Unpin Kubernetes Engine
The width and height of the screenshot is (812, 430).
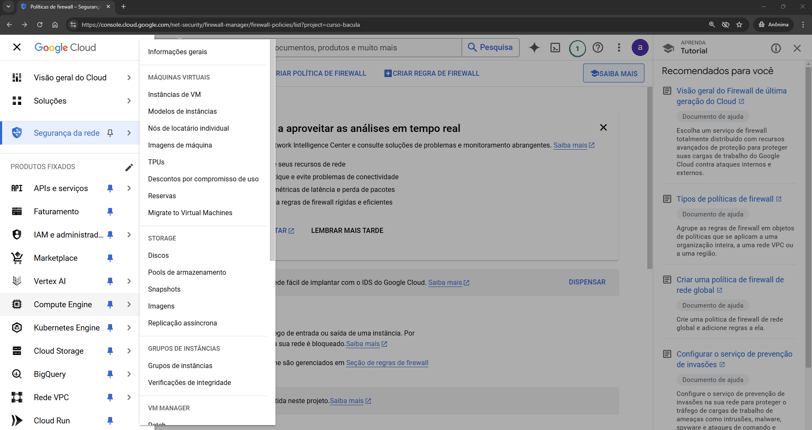click(110, 327)
